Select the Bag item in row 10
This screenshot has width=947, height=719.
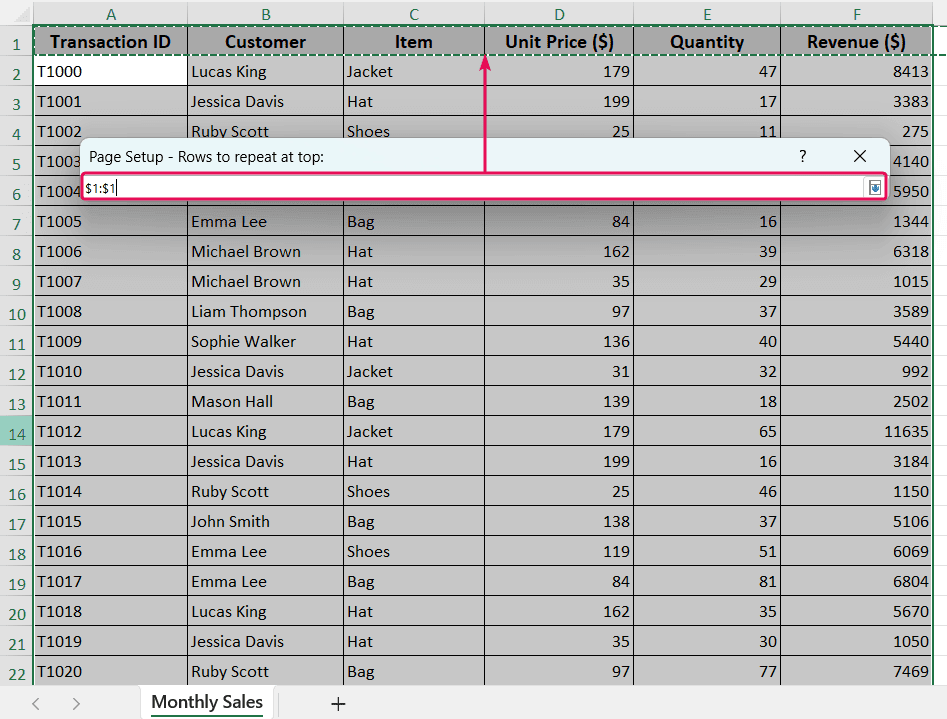point(414,311)
